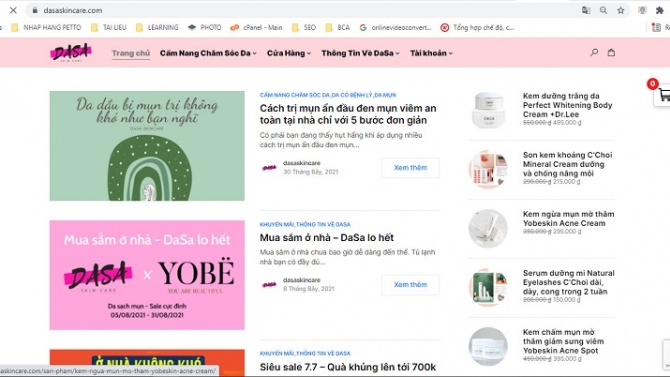Image resolution: width=670 pixels, height=377 pixels.
Task: Open the TAI LIEU bookmark folder
Action: [109, 27]
